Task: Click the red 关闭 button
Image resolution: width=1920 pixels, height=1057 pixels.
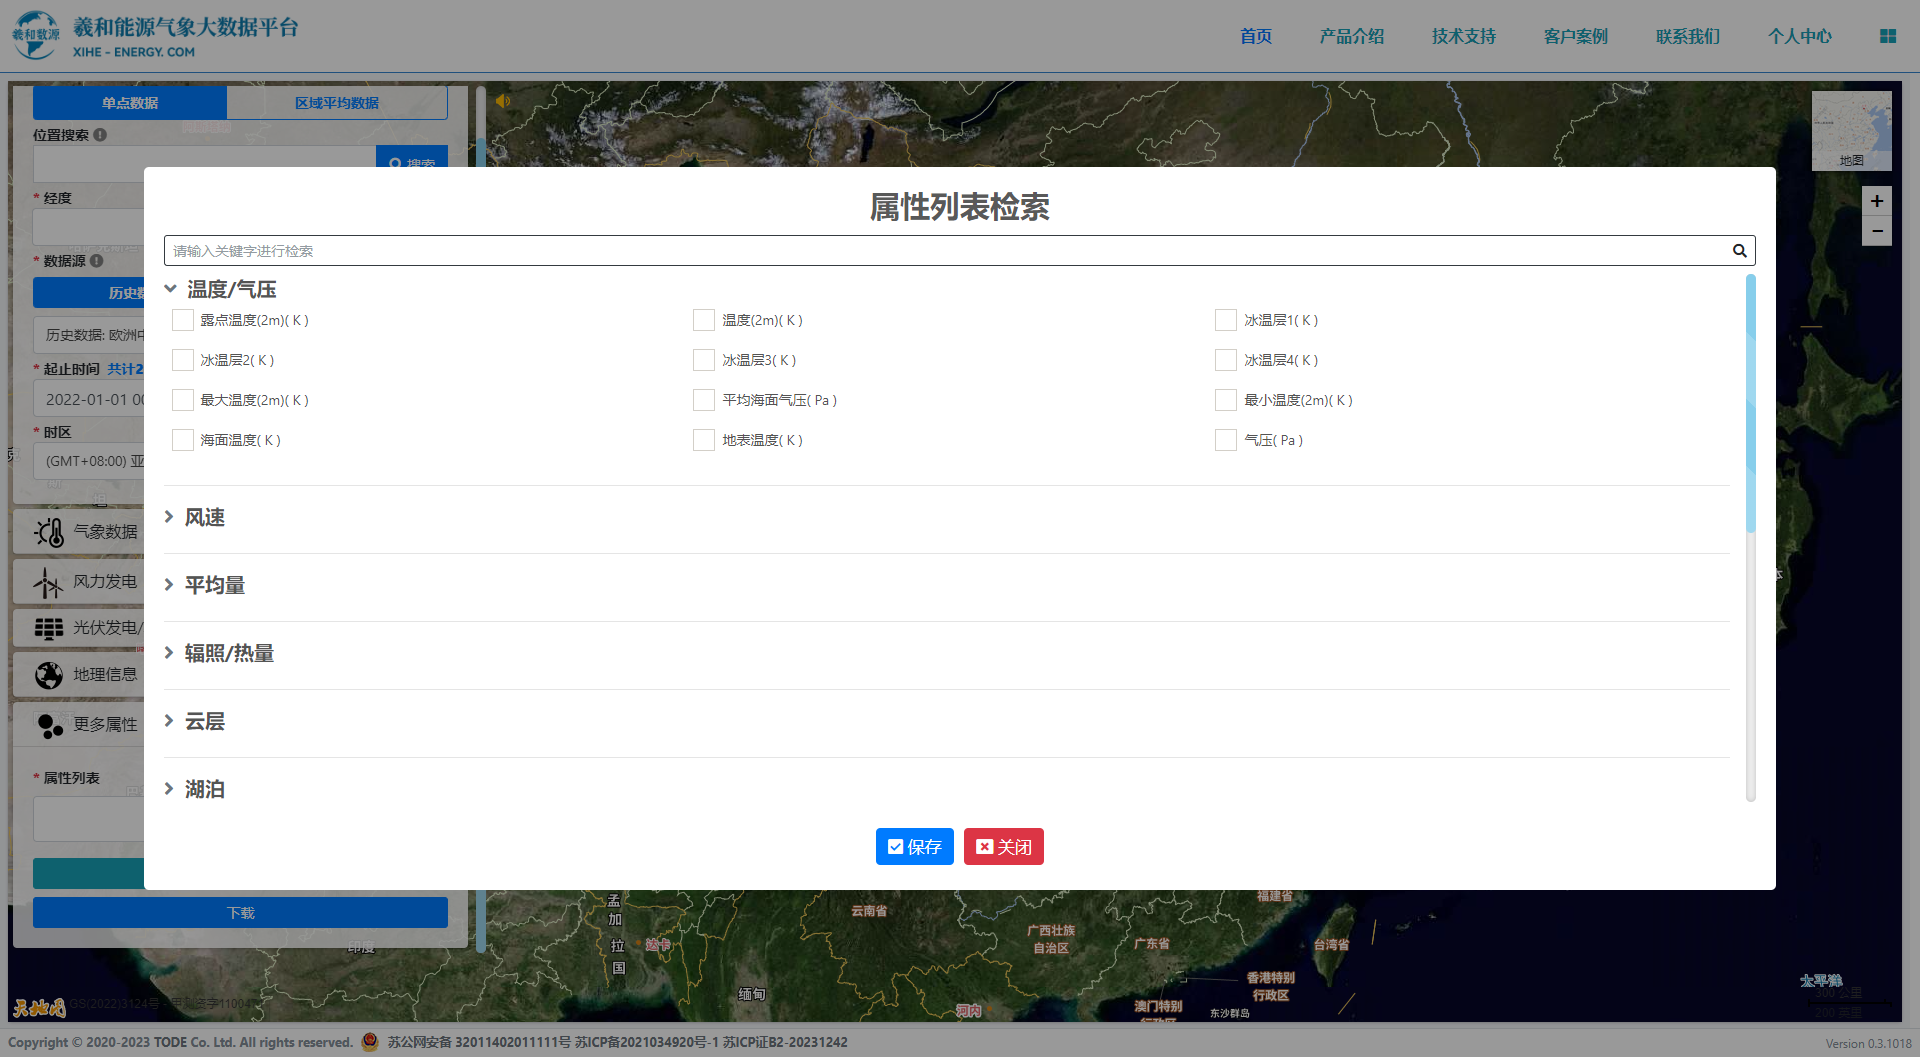Action: (1003, 847)
